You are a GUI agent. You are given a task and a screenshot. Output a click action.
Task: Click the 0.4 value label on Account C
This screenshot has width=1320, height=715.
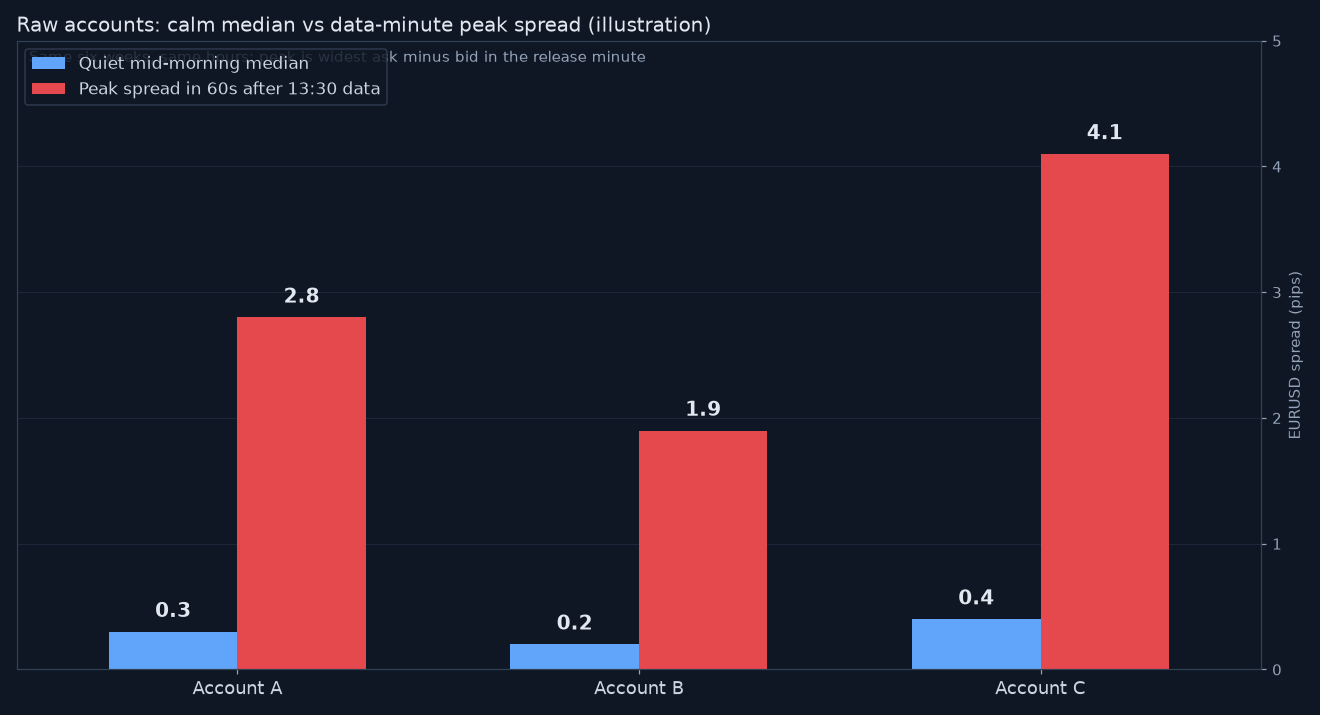coord(976,598)
